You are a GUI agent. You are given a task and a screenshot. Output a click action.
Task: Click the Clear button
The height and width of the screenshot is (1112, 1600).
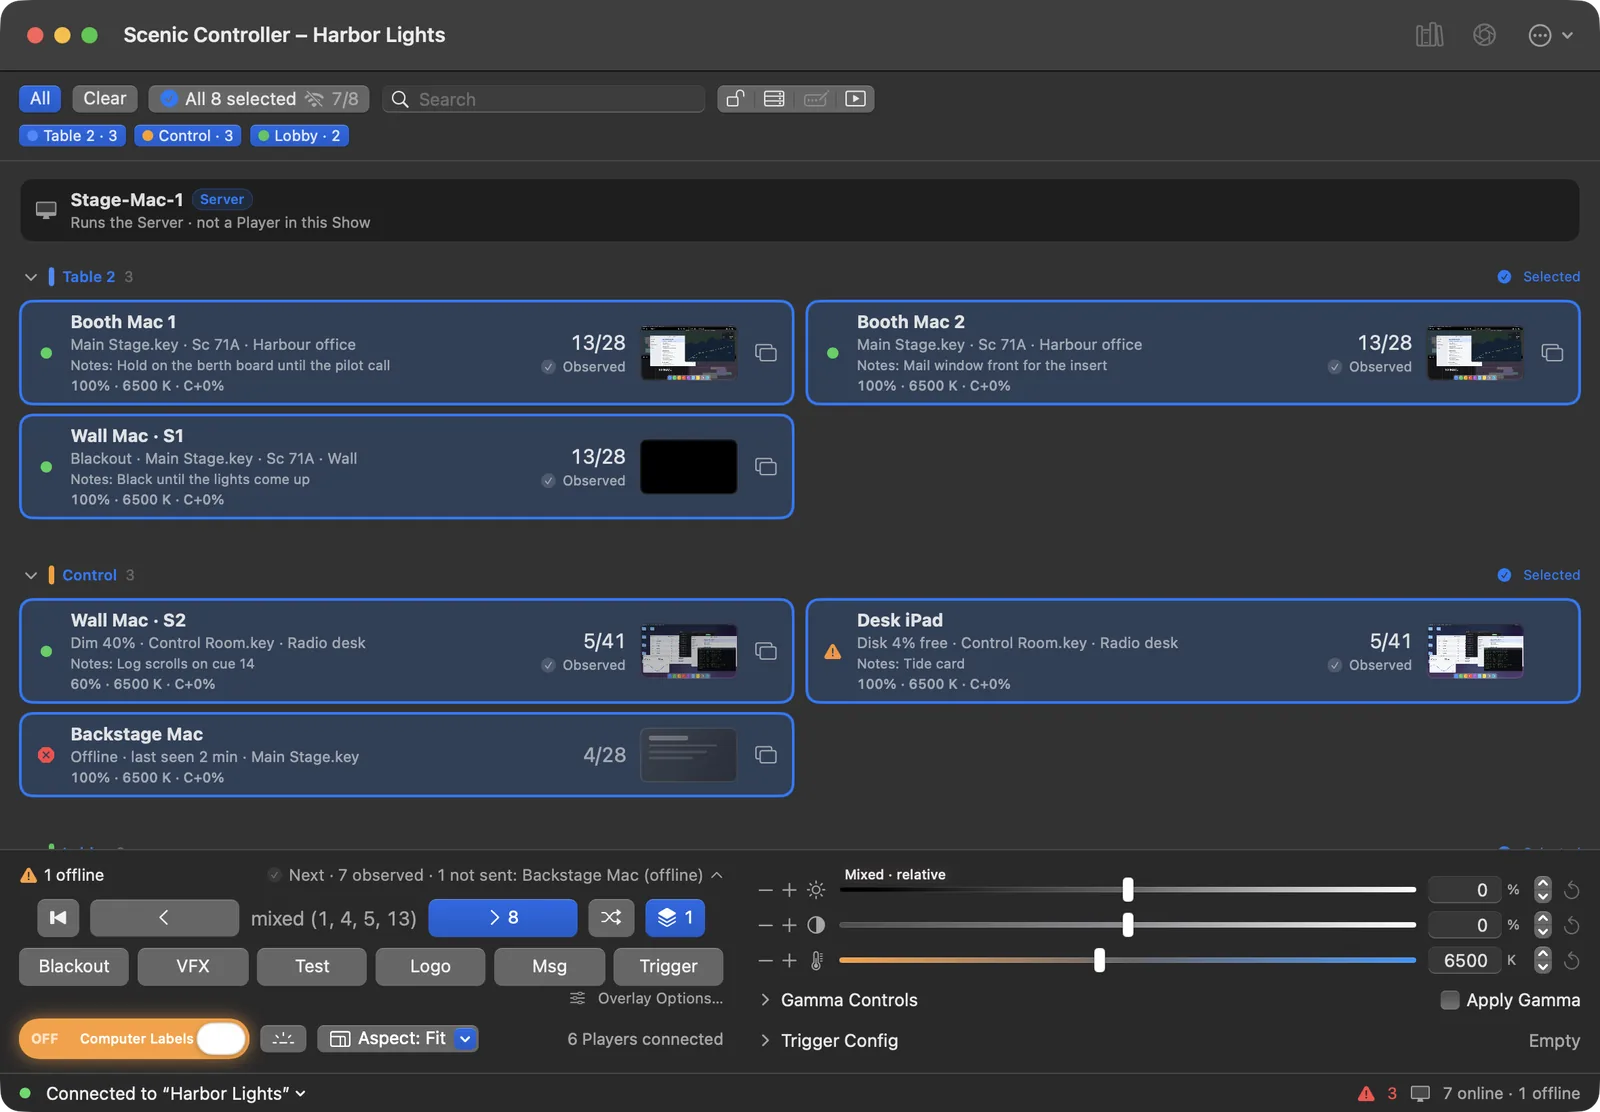(x=105, y=99)
